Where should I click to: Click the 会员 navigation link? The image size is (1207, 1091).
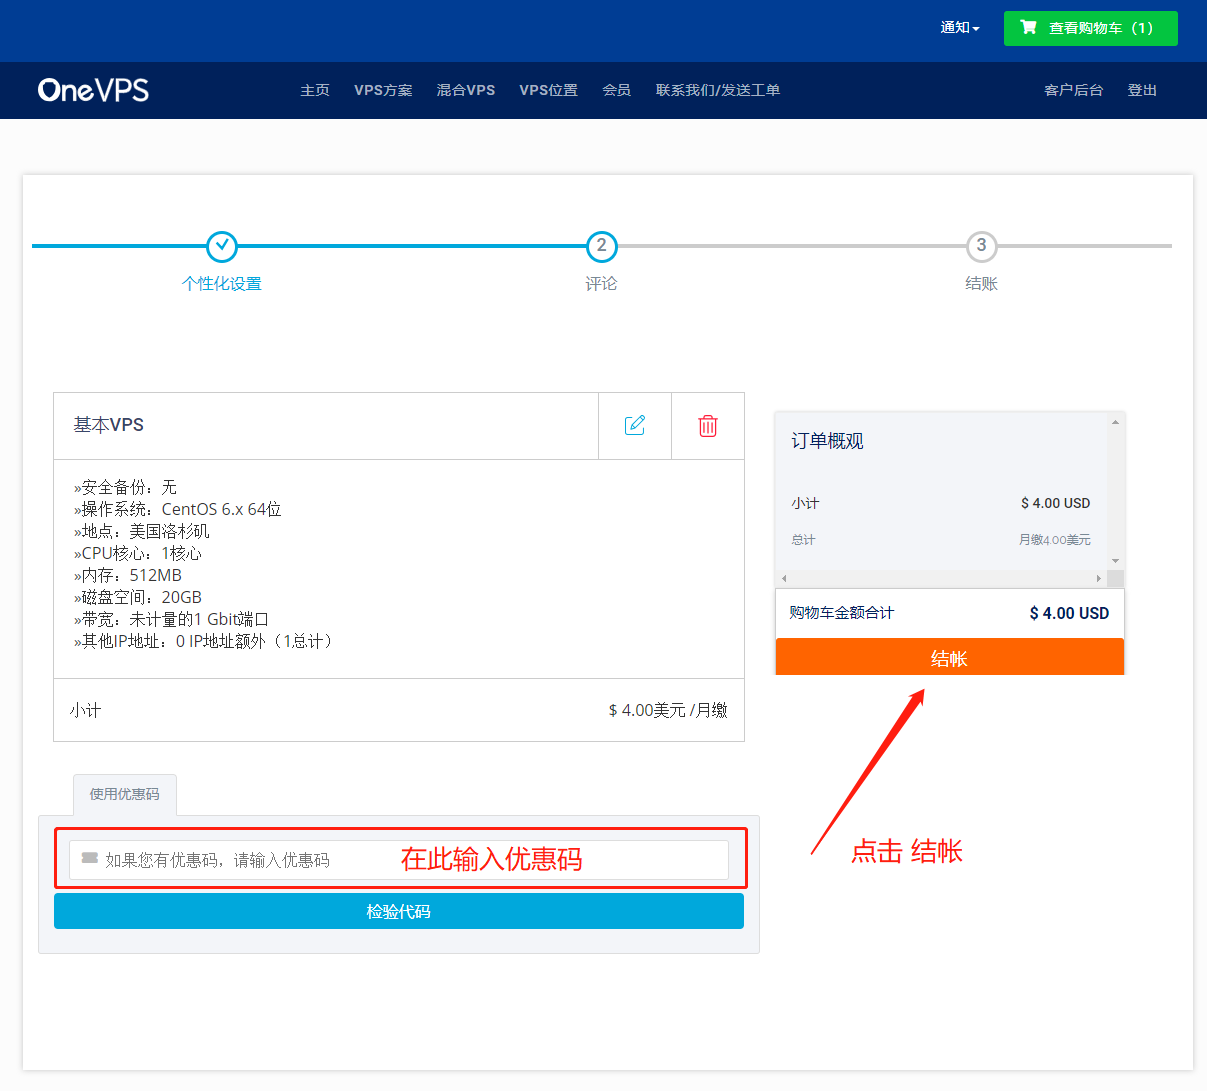pos(616,90)
